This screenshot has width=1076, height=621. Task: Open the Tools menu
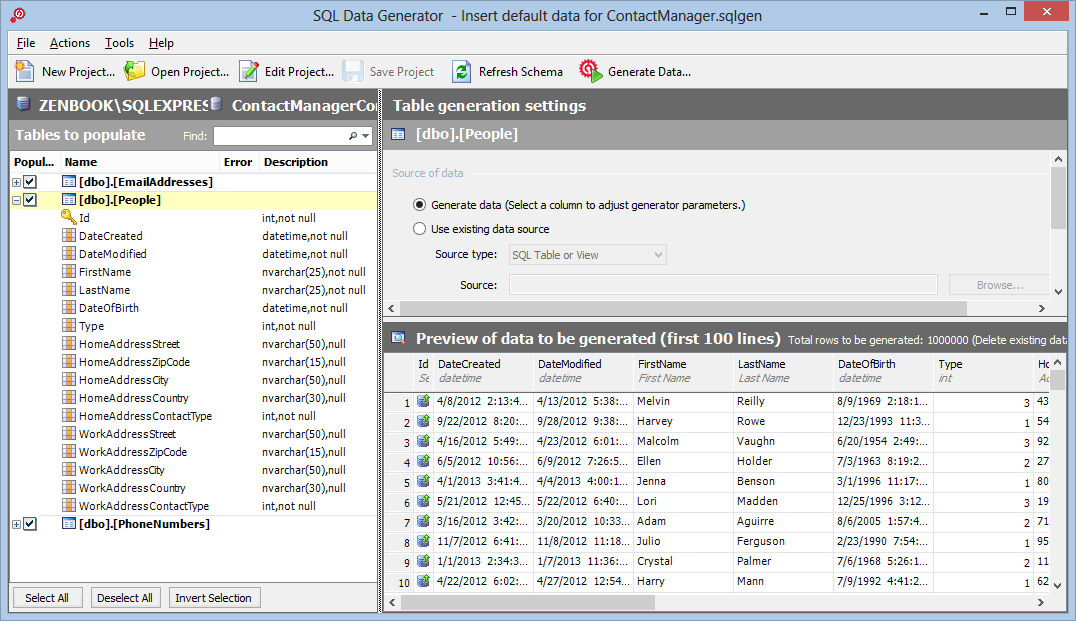coord(119,43)
